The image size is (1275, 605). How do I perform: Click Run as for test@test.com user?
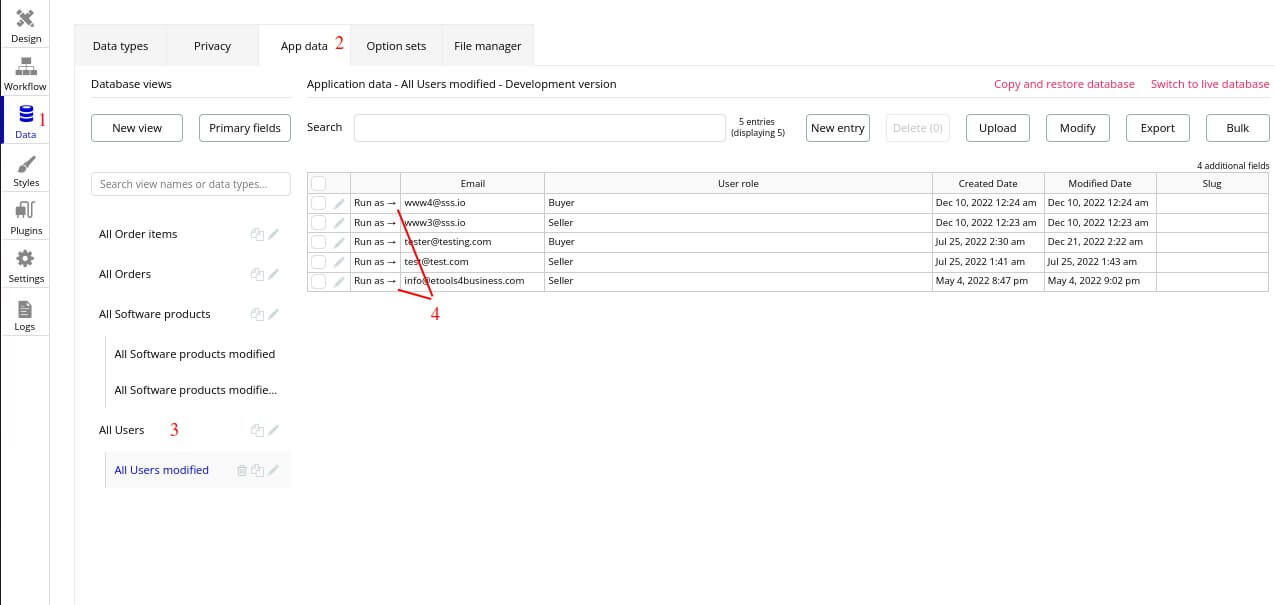tap(375, 262)
